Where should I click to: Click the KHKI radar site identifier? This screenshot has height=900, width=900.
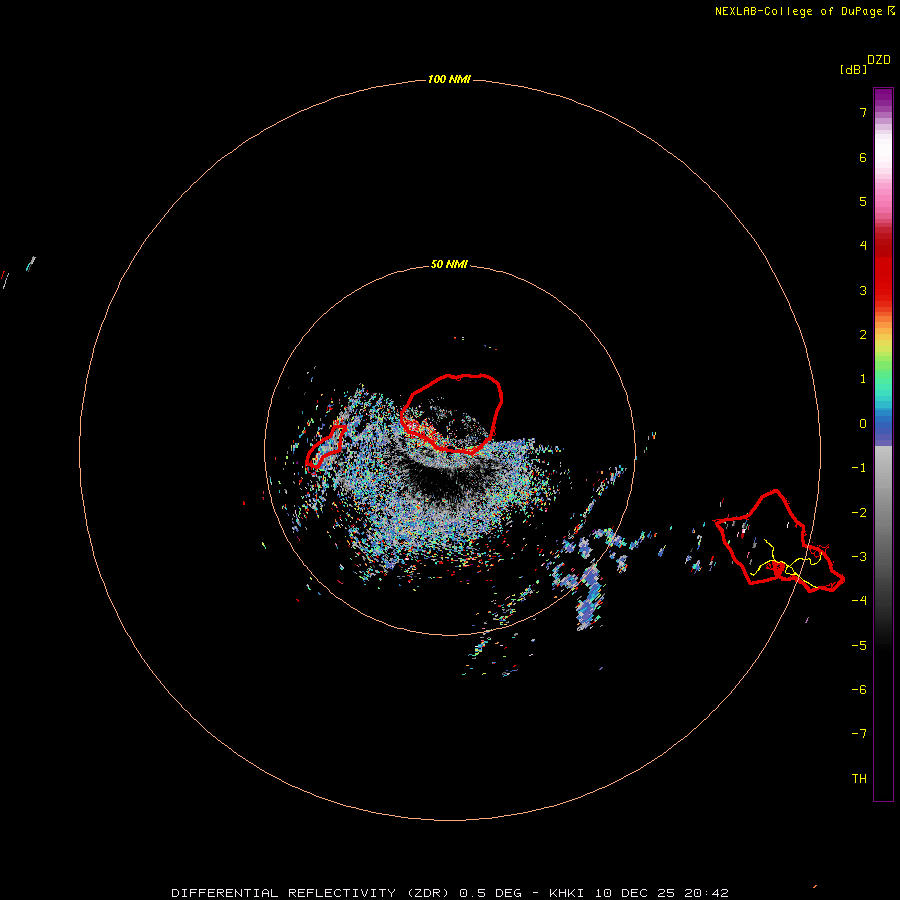click(566, 893)
